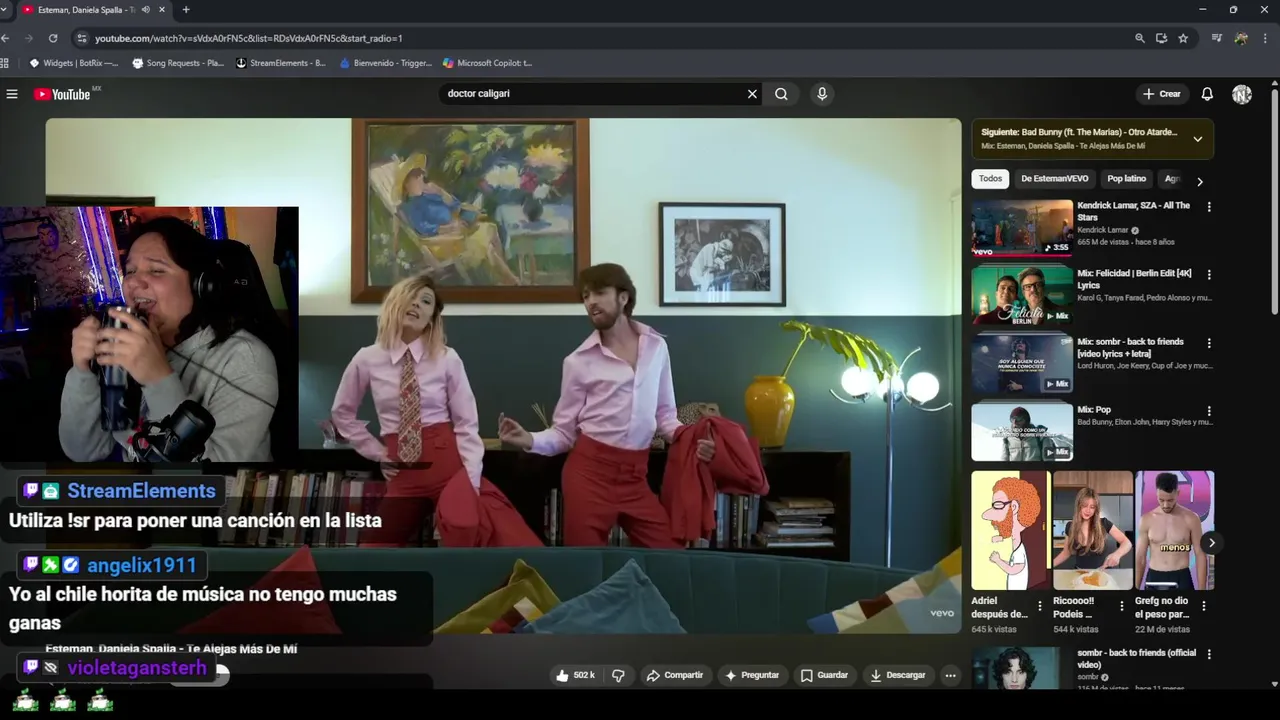This screenshot has height=720, width=1280.
Task: Click the URL address bar
Action: click(x=600, y=38)
